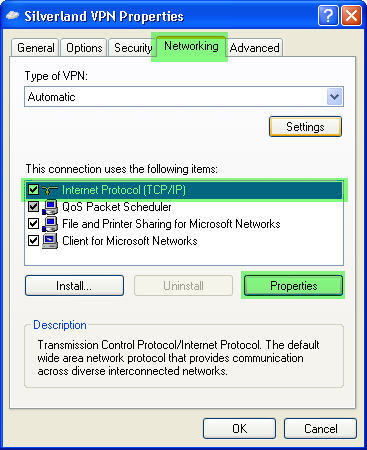Select the Client for Microsoft Networks item

click(x=130, y=241)
